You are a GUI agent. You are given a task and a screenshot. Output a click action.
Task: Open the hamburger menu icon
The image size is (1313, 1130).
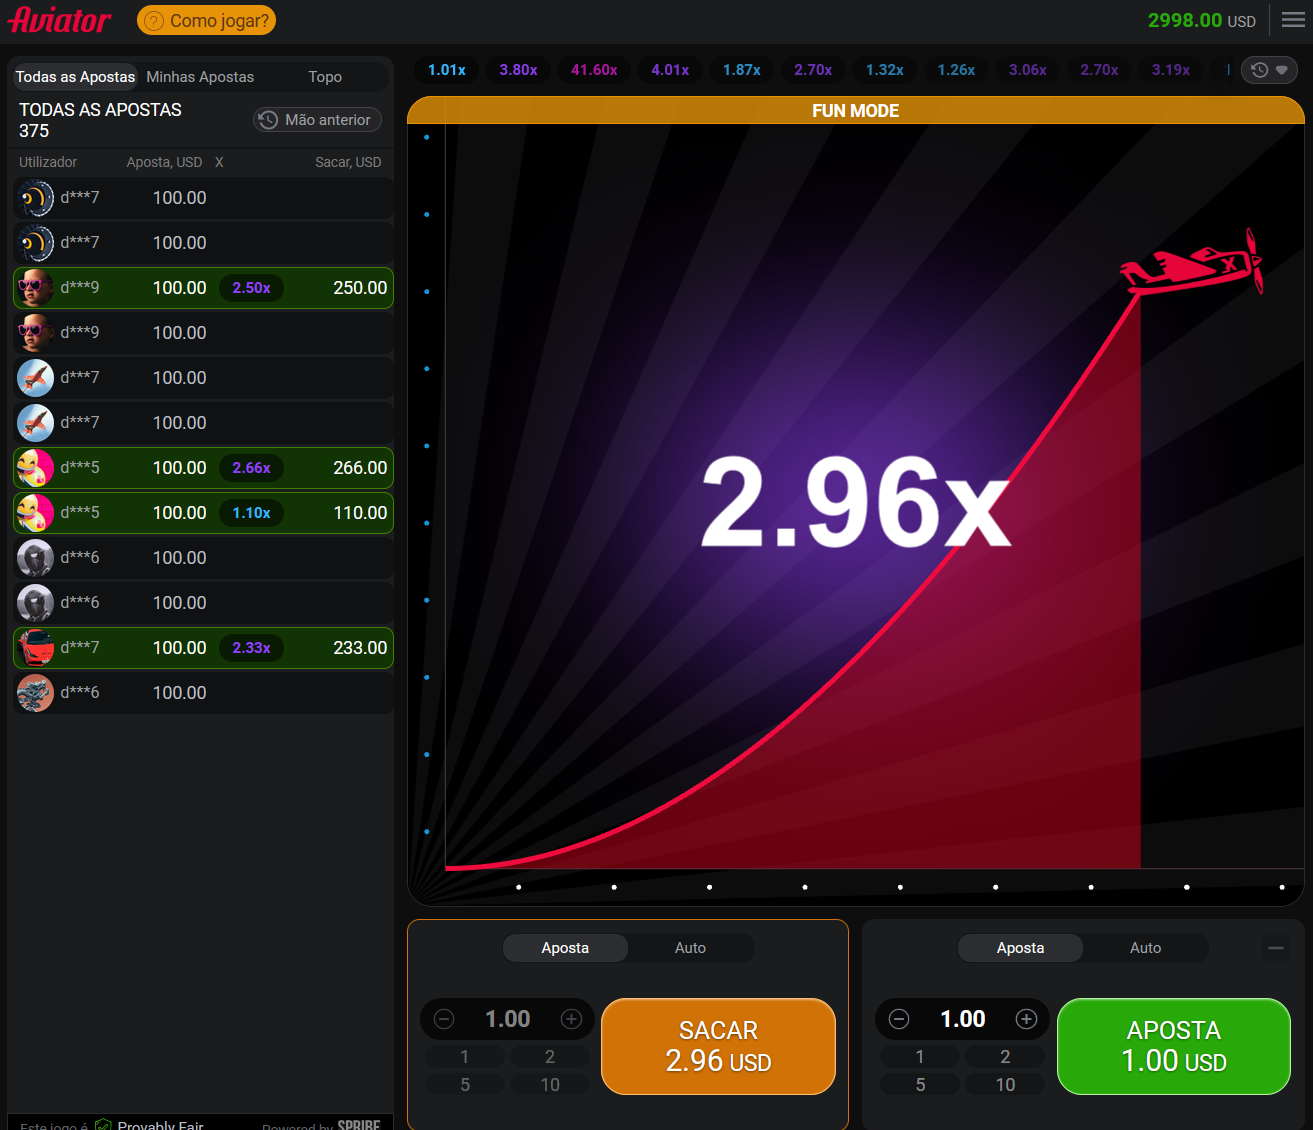(x=1293, y=20)
